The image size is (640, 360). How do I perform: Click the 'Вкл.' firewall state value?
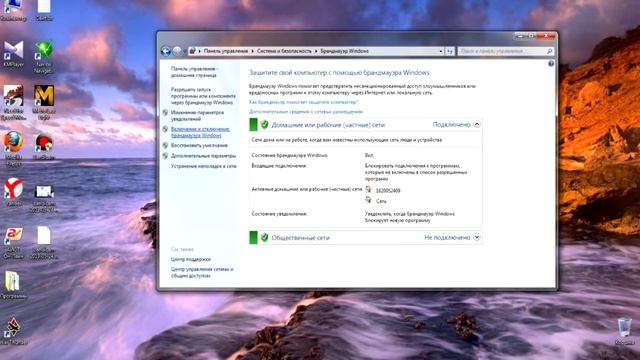pyautogui.click(x=369, y=155)
